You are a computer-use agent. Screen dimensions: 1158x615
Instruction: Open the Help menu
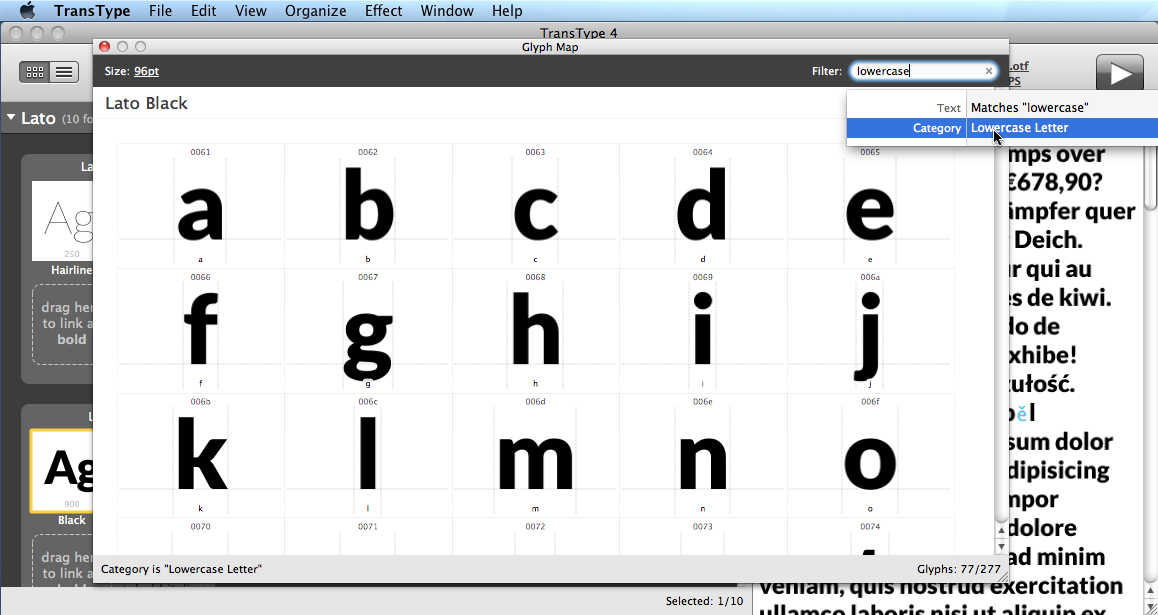(x=507, y=10)
